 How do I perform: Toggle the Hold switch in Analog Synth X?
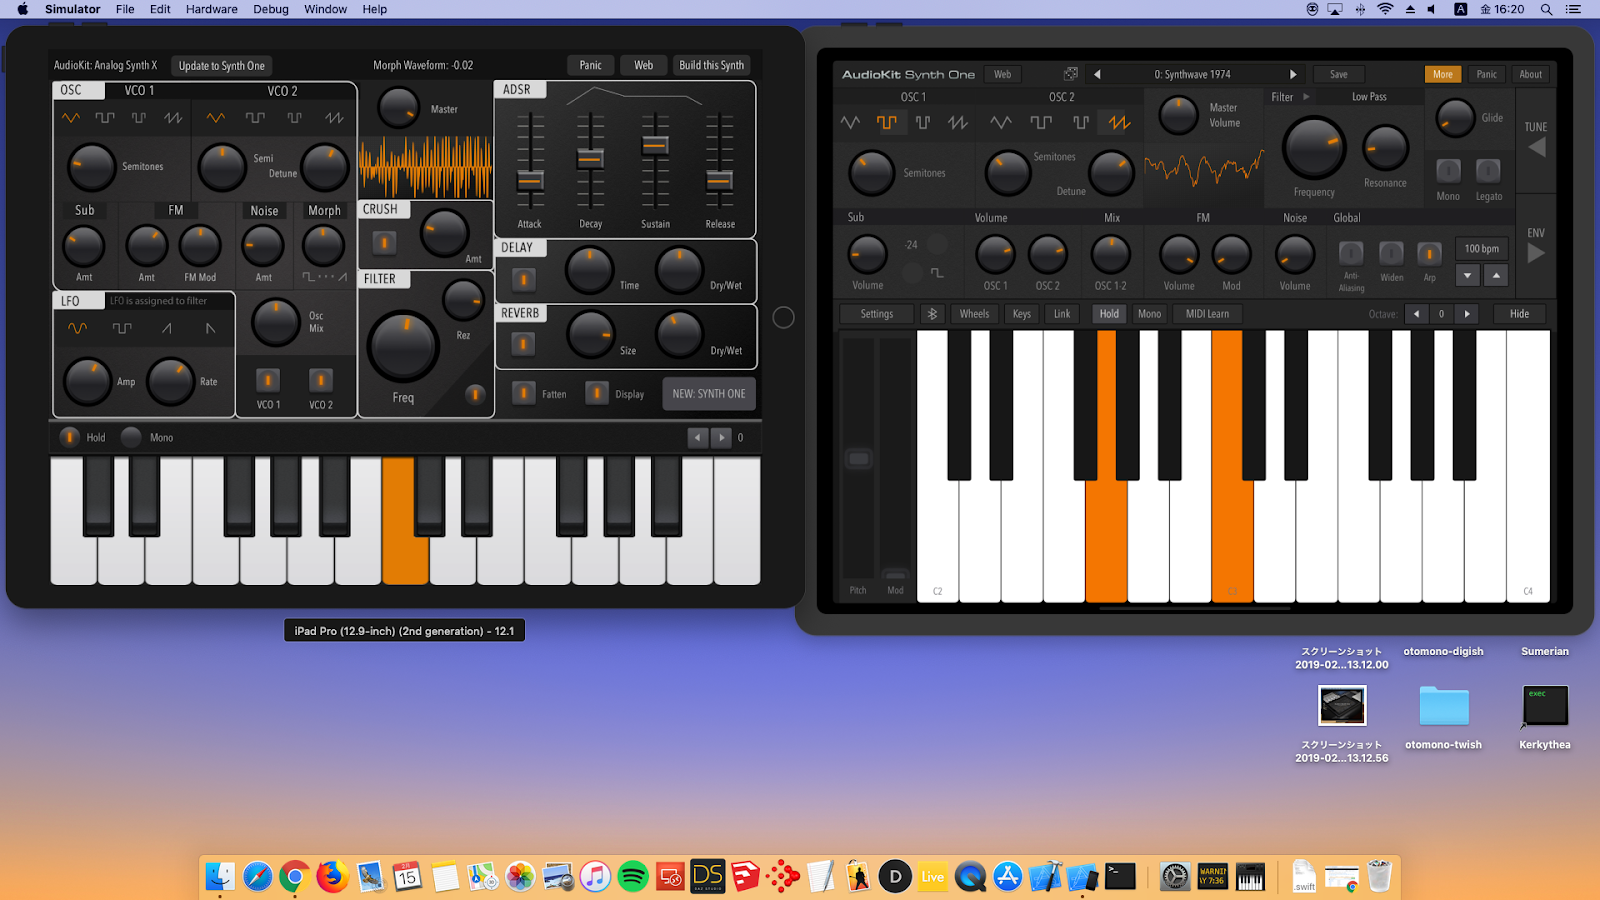(x=69, y=437)
